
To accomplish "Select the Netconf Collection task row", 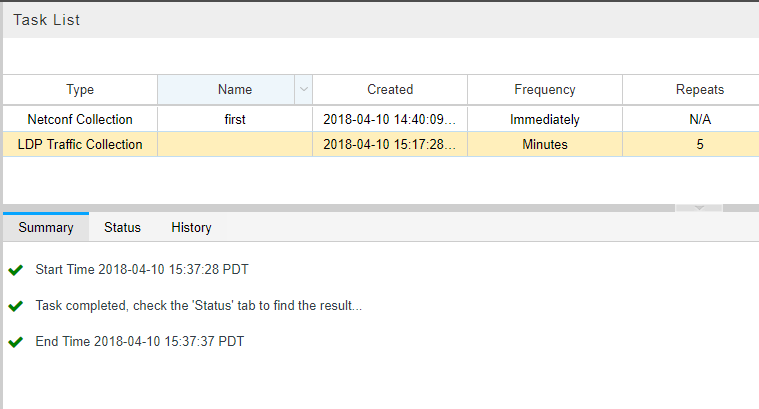I will click(80, 119).
